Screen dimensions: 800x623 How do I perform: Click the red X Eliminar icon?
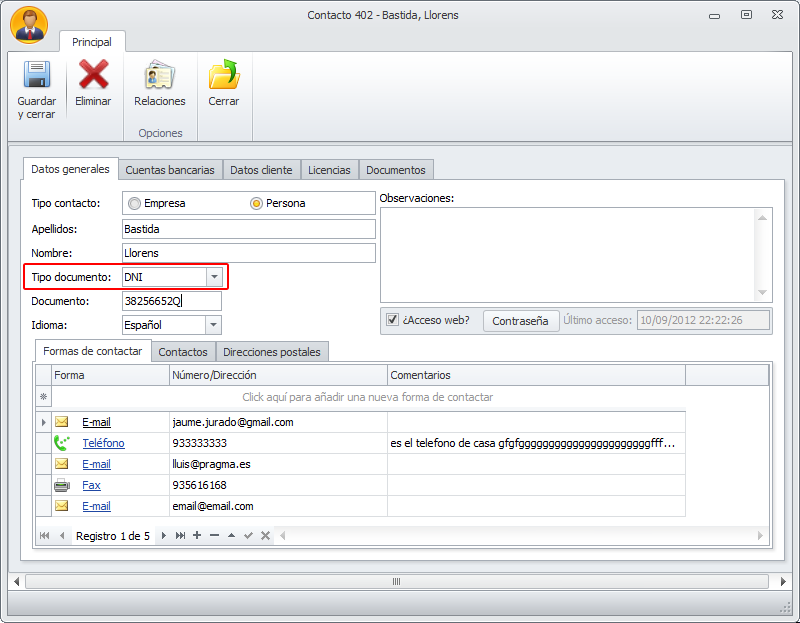[93, 74]
